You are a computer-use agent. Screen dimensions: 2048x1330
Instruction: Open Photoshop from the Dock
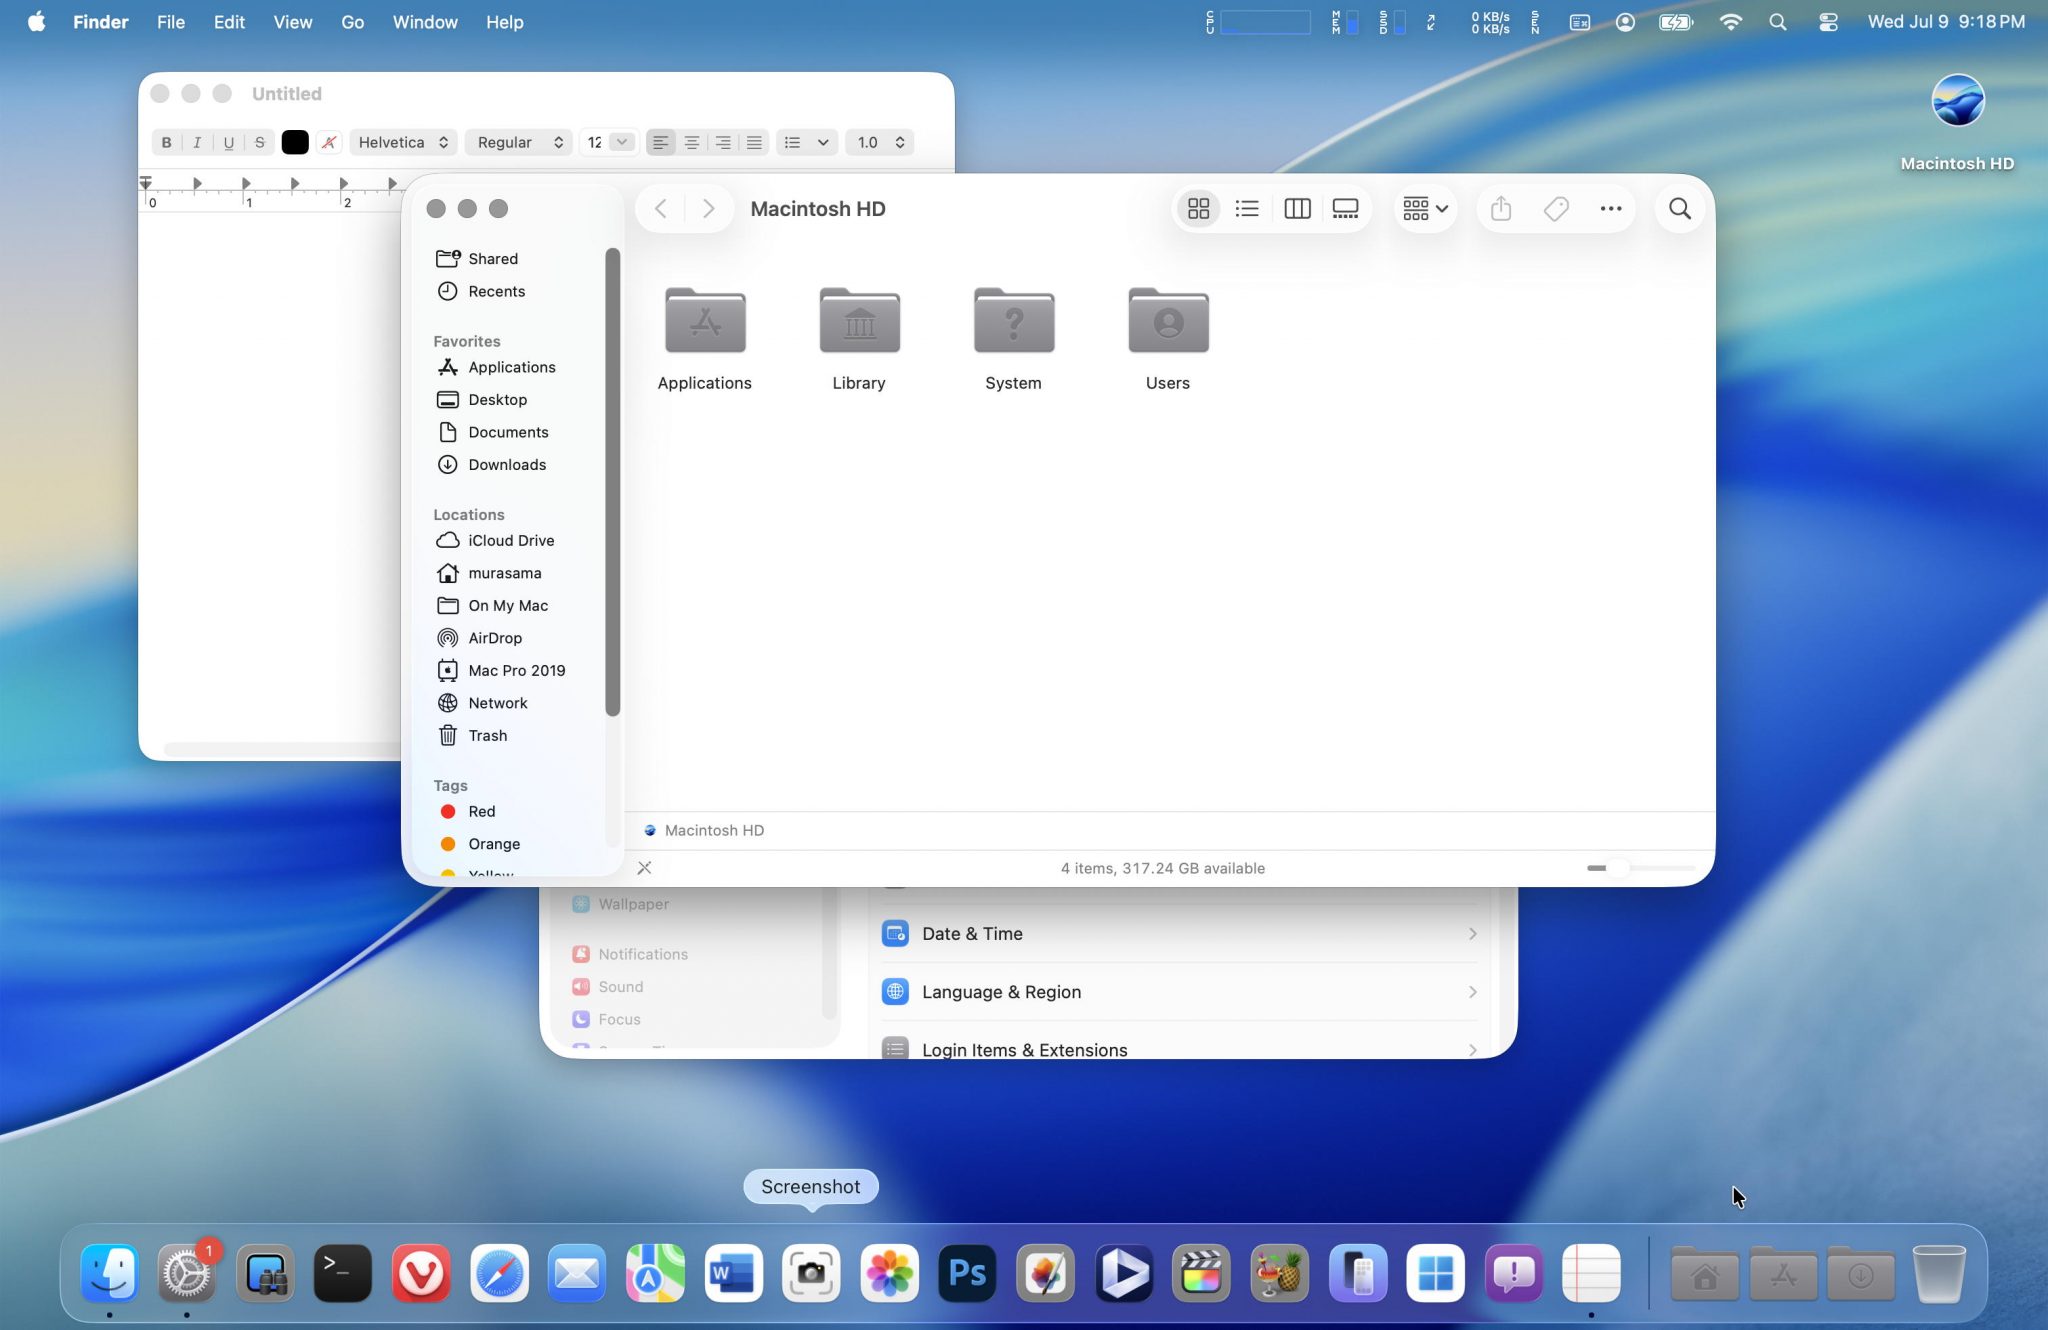[x=967, y=1273]
